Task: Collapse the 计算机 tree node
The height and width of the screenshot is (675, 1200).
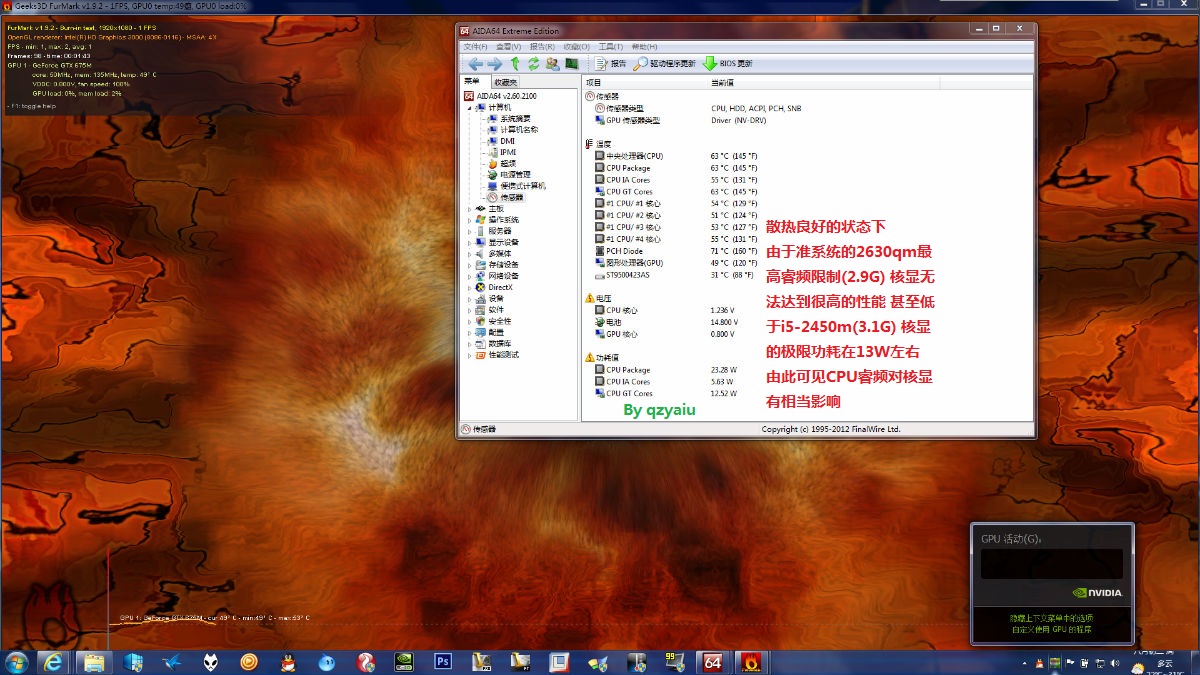Action: click(469, 107)
